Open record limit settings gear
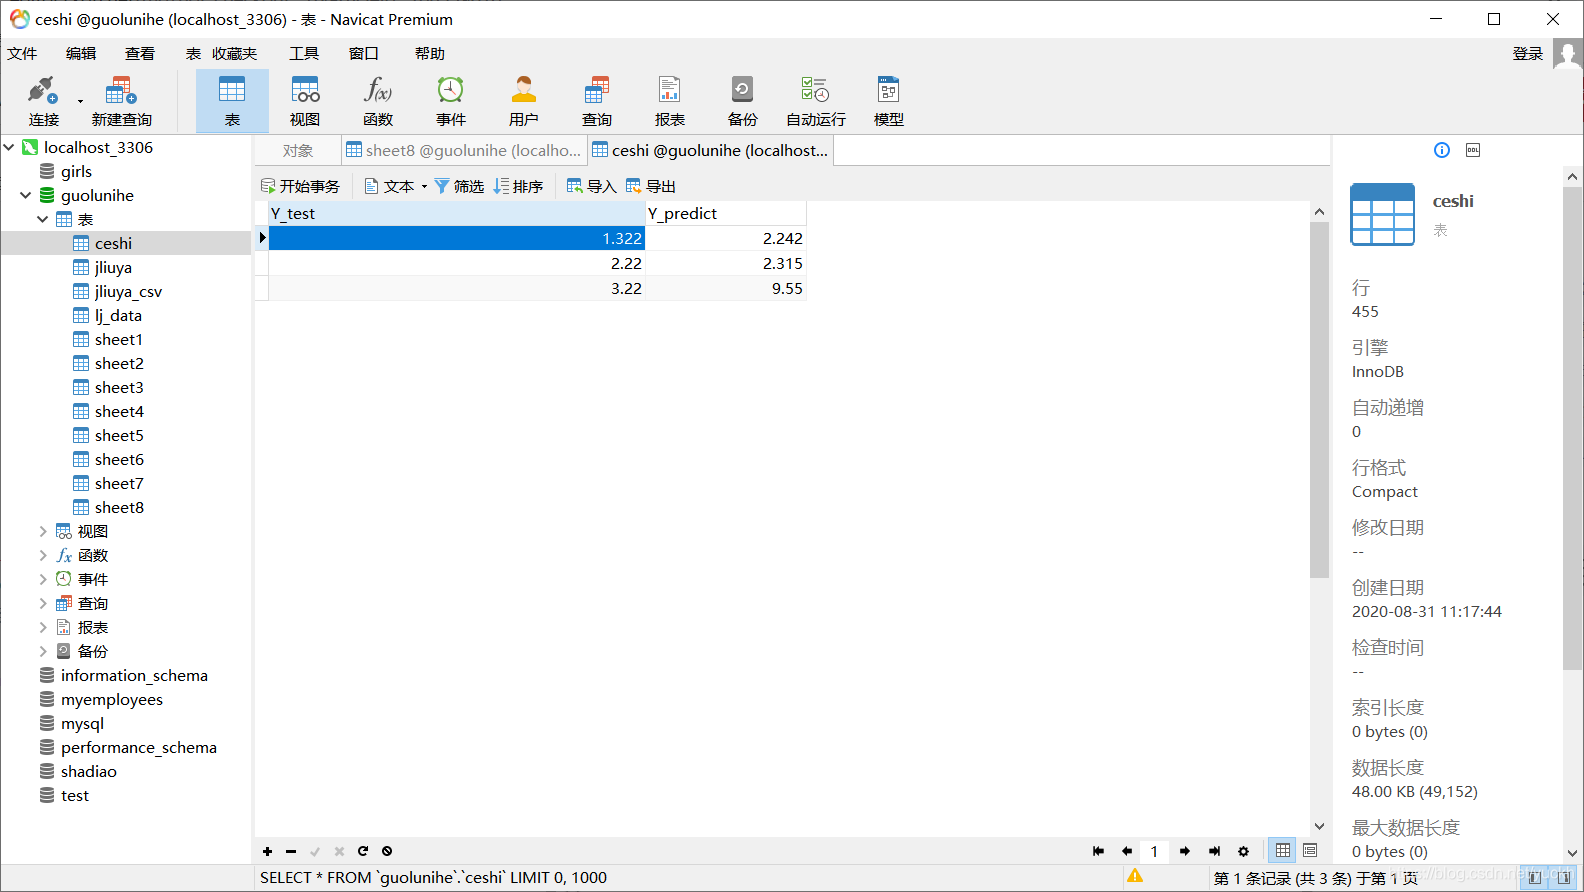The image size is (1584, 892). tap(1243, 851)
